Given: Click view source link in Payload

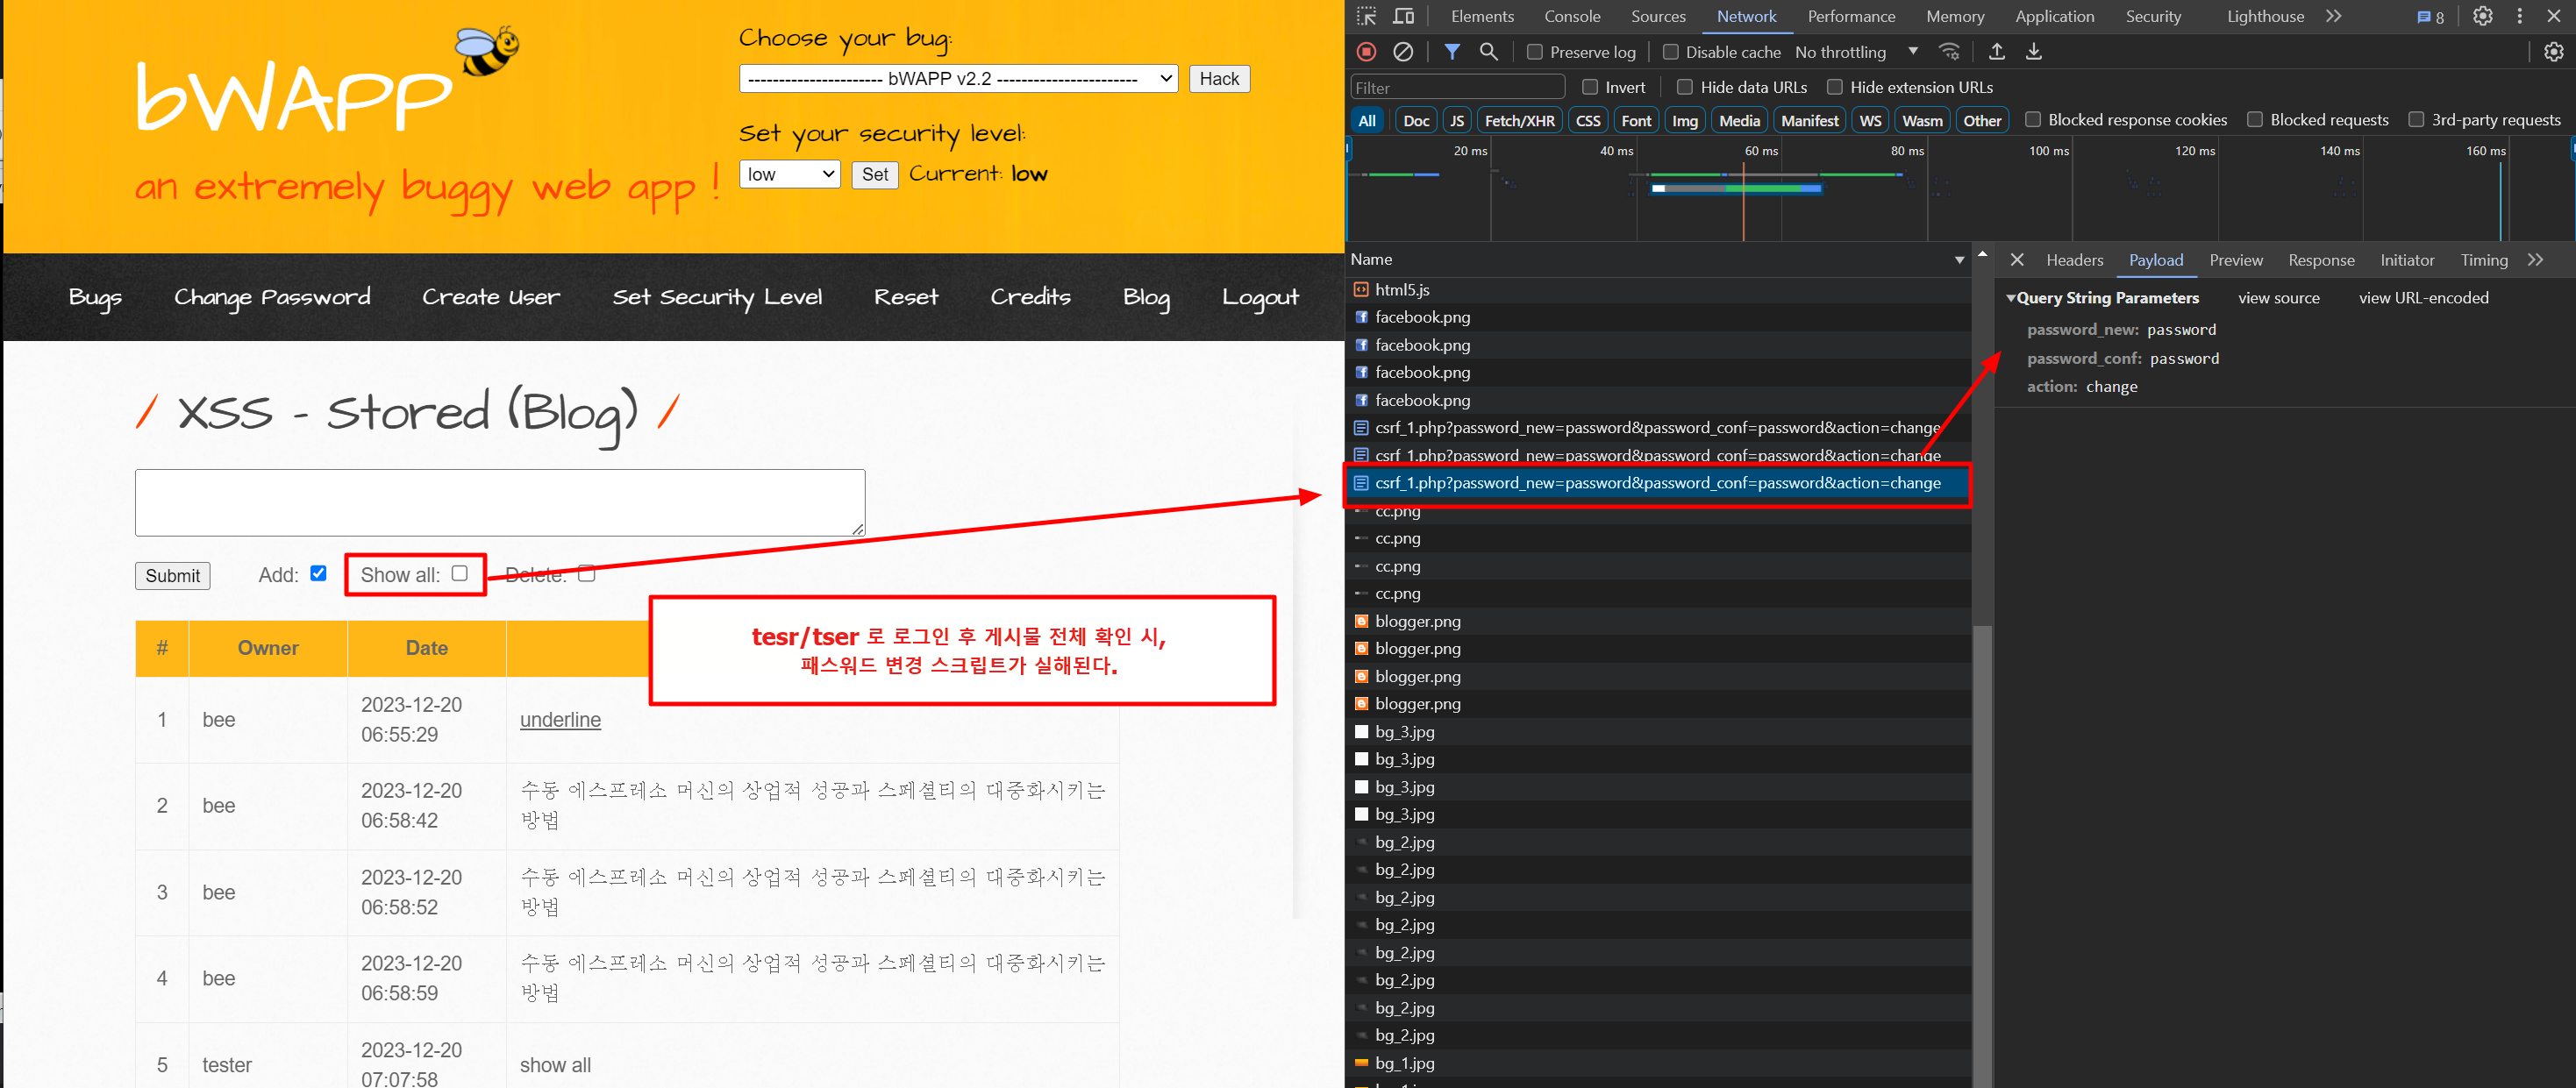Looking at the screenshot, I should pyautogui.click(x=2278, y=298).
